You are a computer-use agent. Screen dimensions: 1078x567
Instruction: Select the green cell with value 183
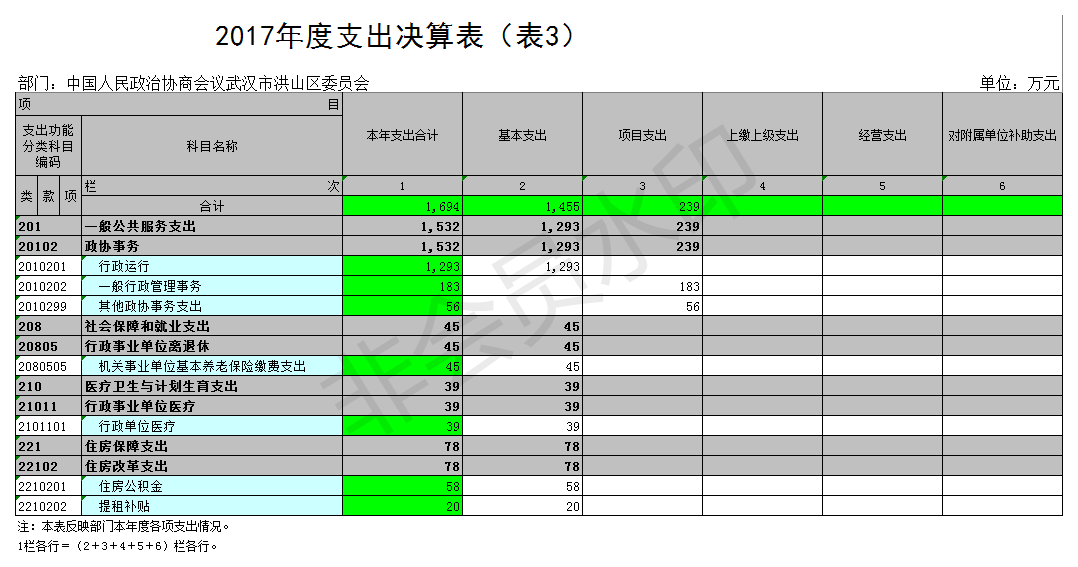(402, 286)
